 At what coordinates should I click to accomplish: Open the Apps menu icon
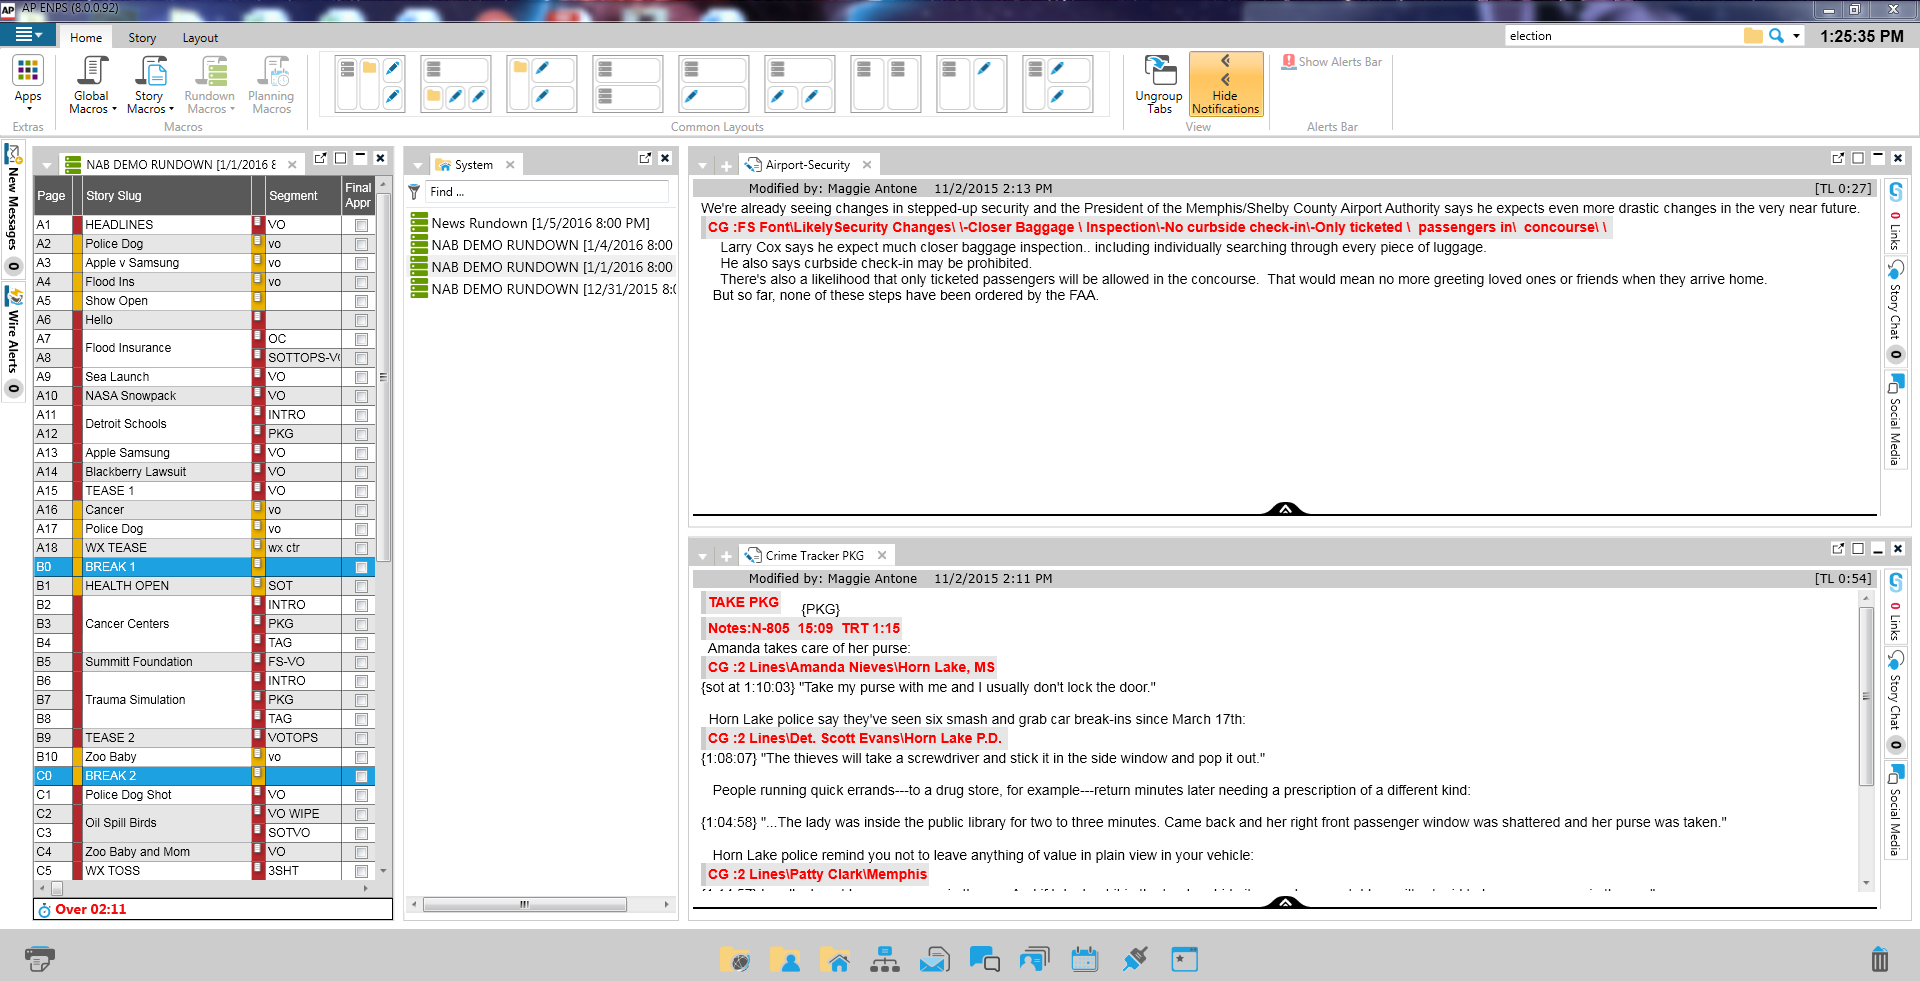click(x=28, y=72)
